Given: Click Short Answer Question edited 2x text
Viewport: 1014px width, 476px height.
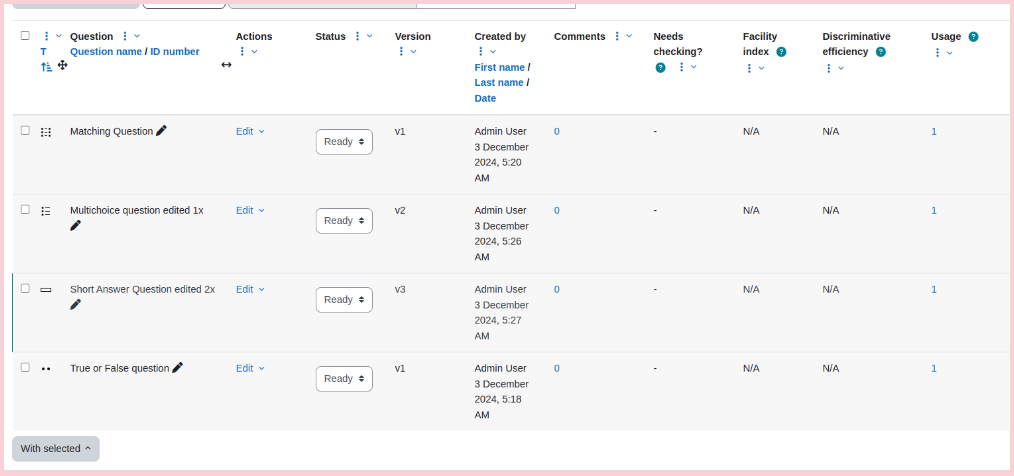Looking at the screenshot, I should tap(142, 289).
